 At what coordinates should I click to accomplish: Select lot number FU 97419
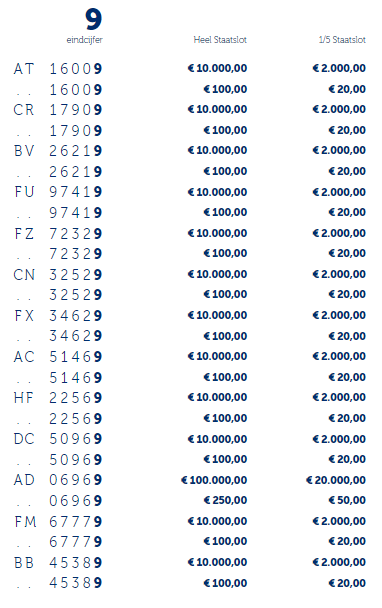(x=58, y=192)
